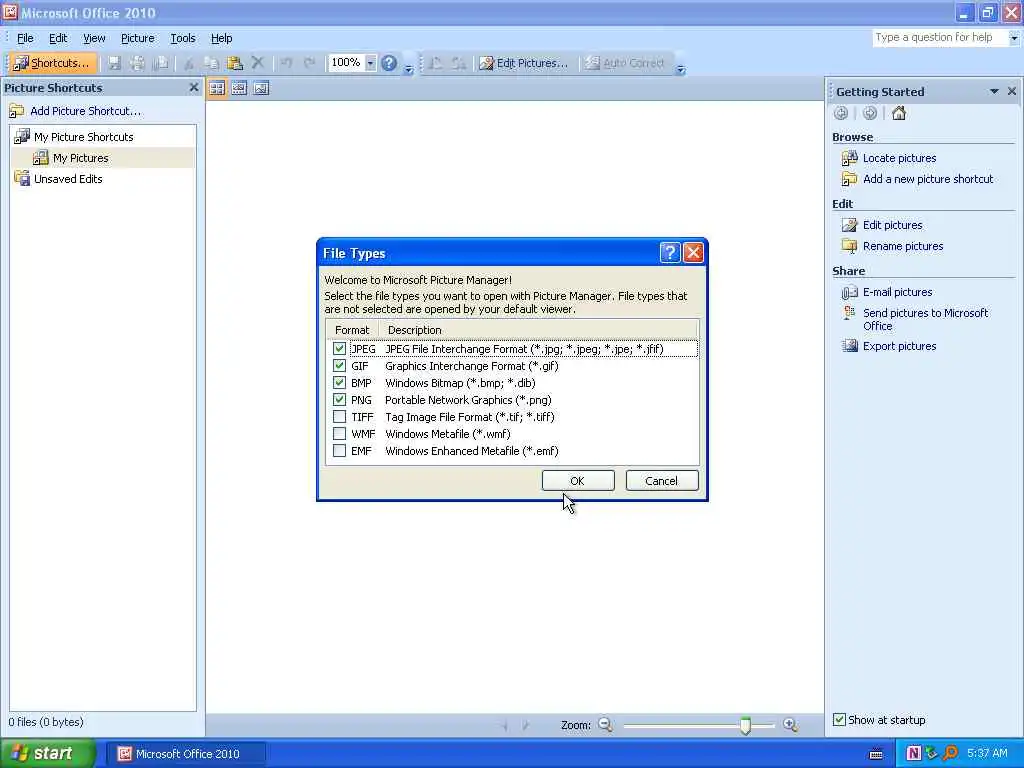
Task: Open Getting Started pane dropdown arrow
Action: coord(994,91)
